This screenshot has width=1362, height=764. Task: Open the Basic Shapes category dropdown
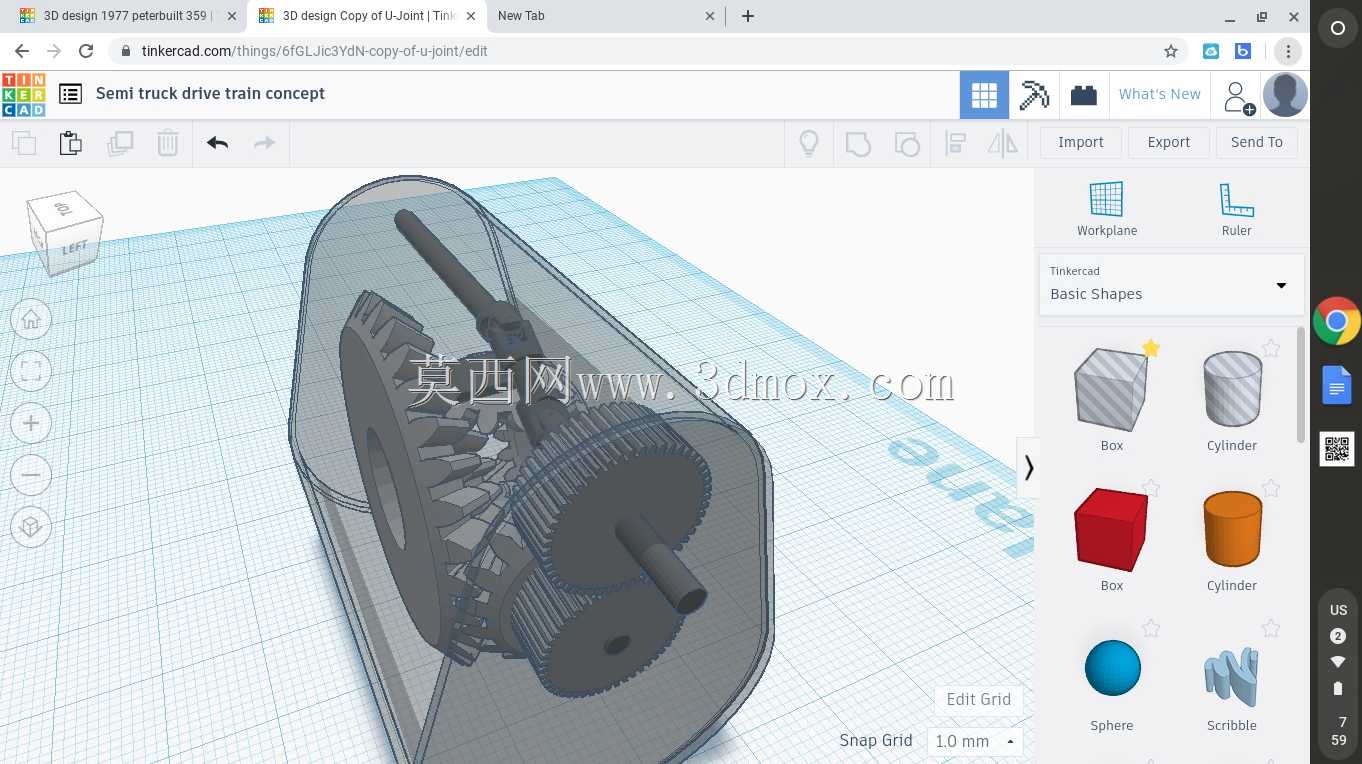[1171, 284]
